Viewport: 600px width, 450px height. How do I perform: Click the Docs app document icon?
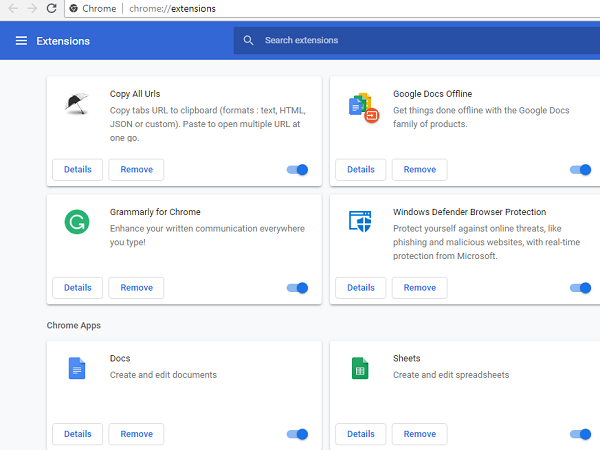coord(77,368)
